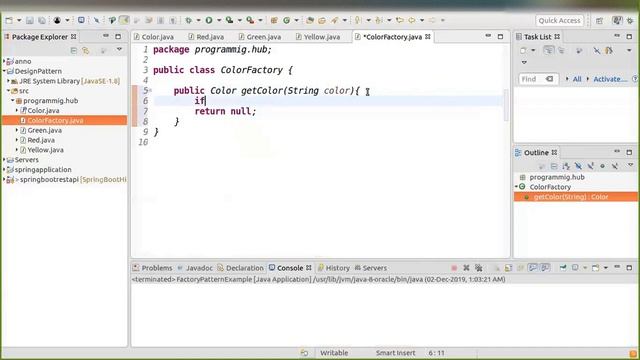Collapse the programmig.hub package node
This screenshot has height=360, width=640.
coord(13,100)
